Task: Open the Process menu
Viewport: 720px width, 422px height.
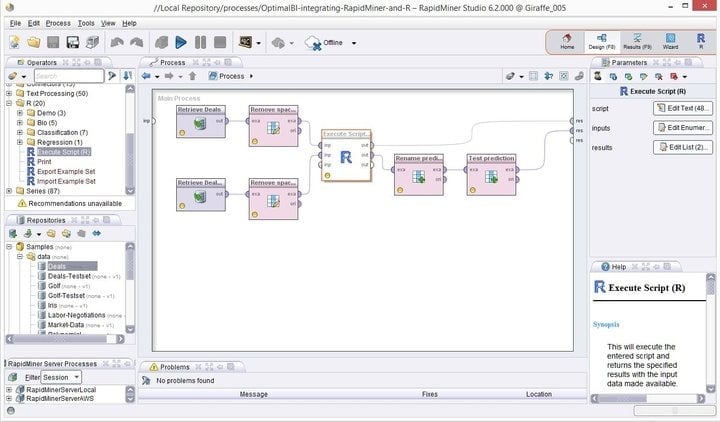Action: (x=58, y=23)
